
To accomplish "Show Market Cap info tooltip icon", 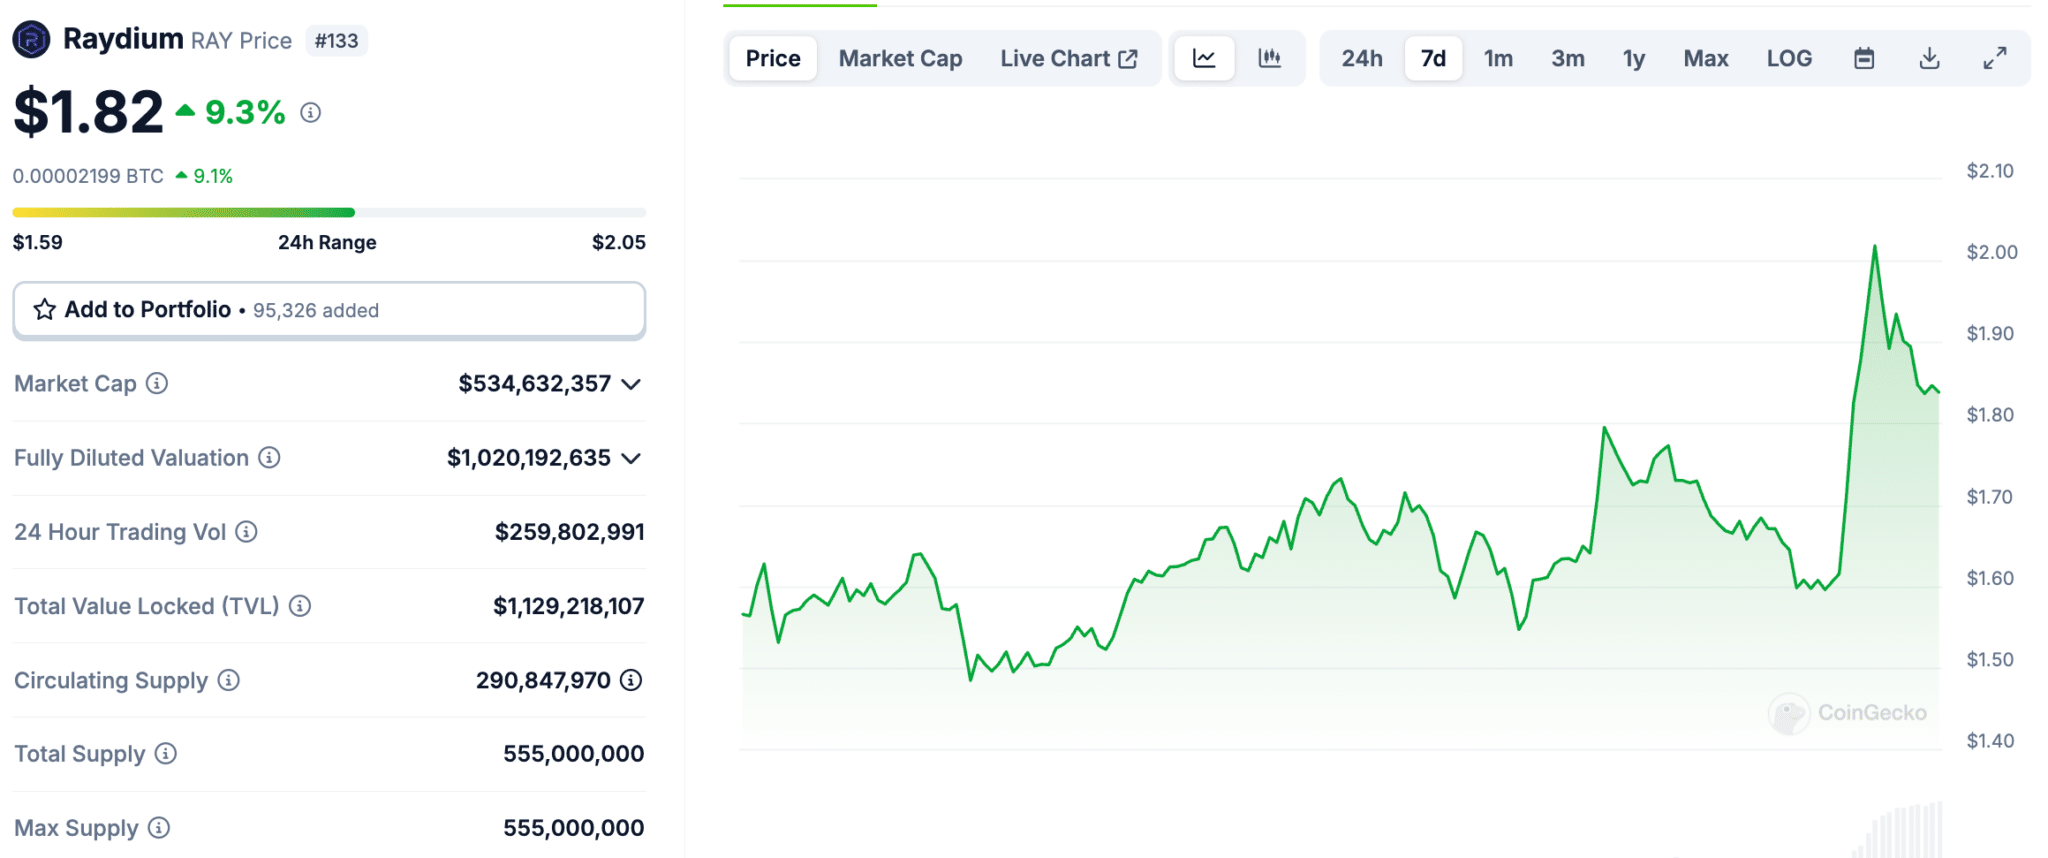I will (x=157, y=383).
